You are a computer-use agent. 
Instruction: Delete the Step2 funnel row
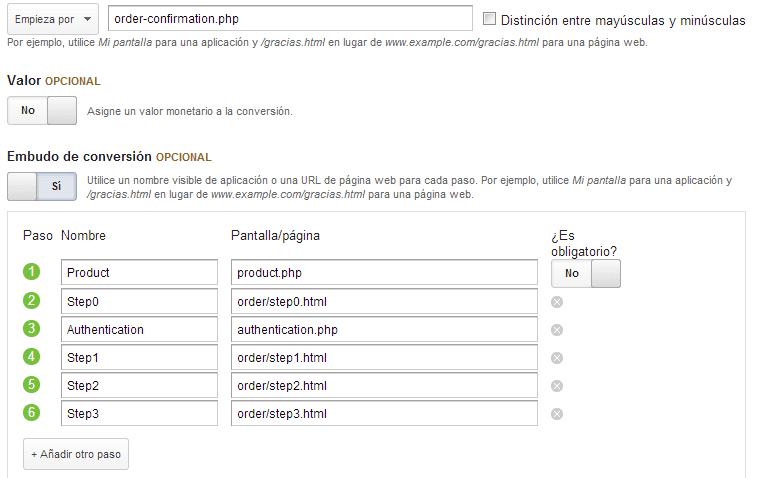click(x=557, y=386)
